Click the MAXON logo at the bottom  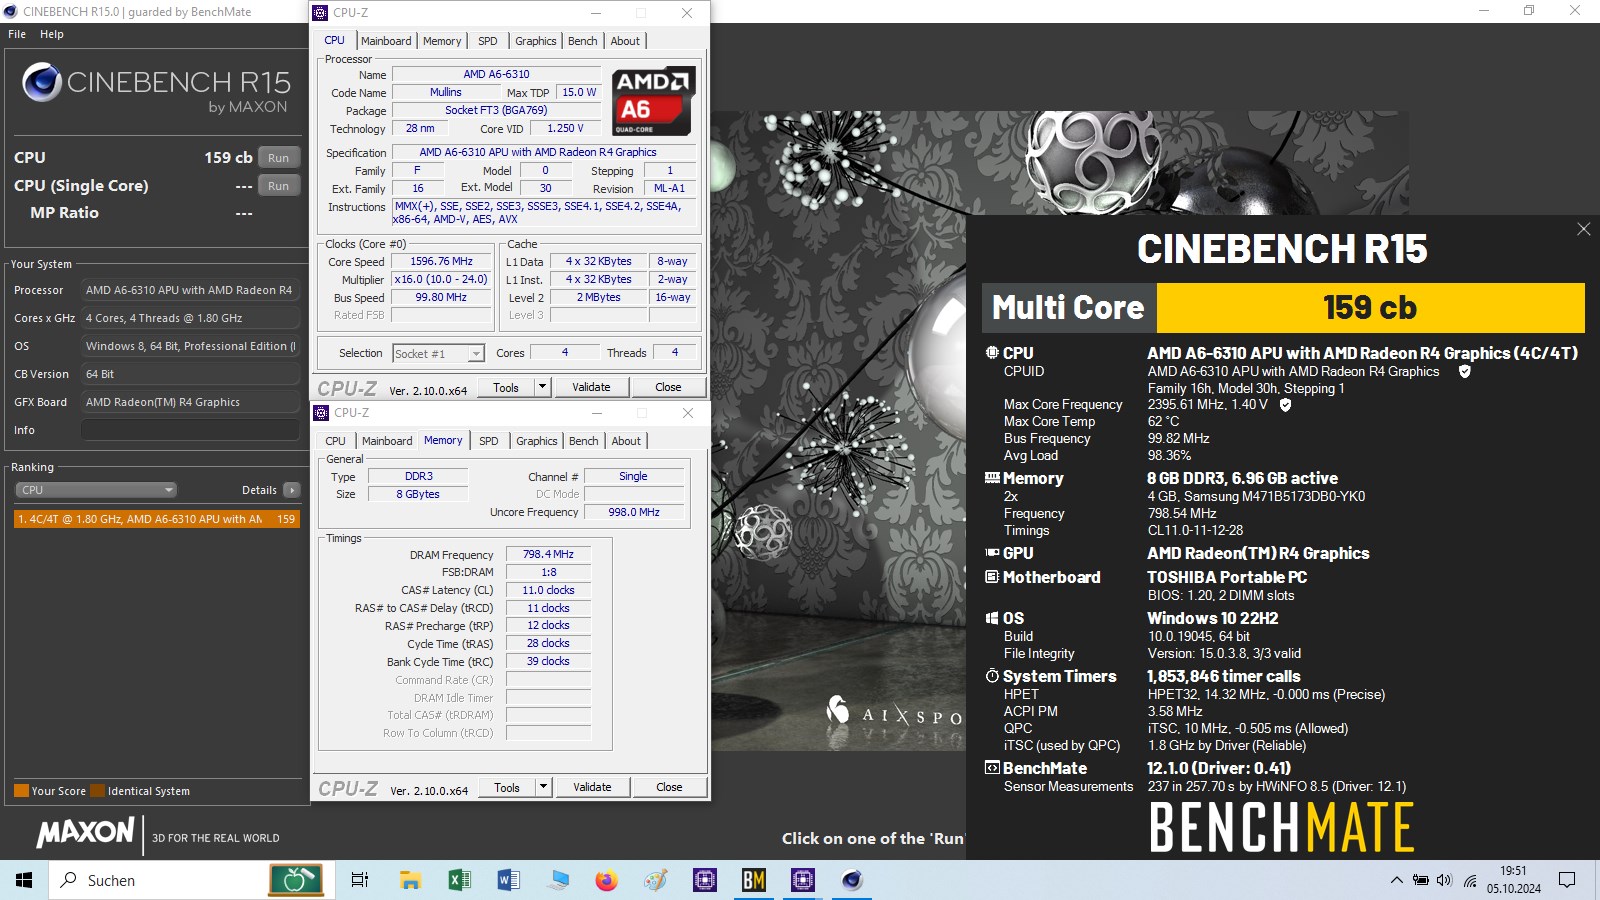(85, 832)
